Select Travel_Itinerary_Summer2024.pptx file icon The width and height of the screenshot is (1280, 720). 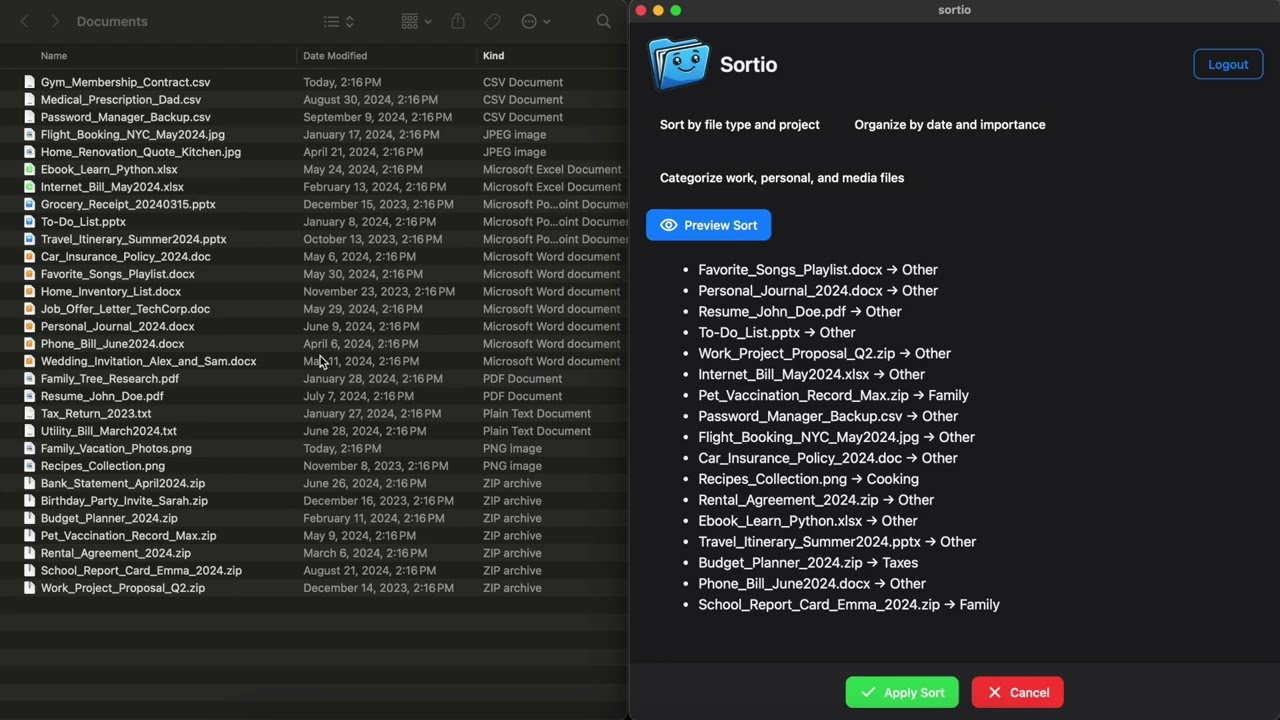(29, 239)
